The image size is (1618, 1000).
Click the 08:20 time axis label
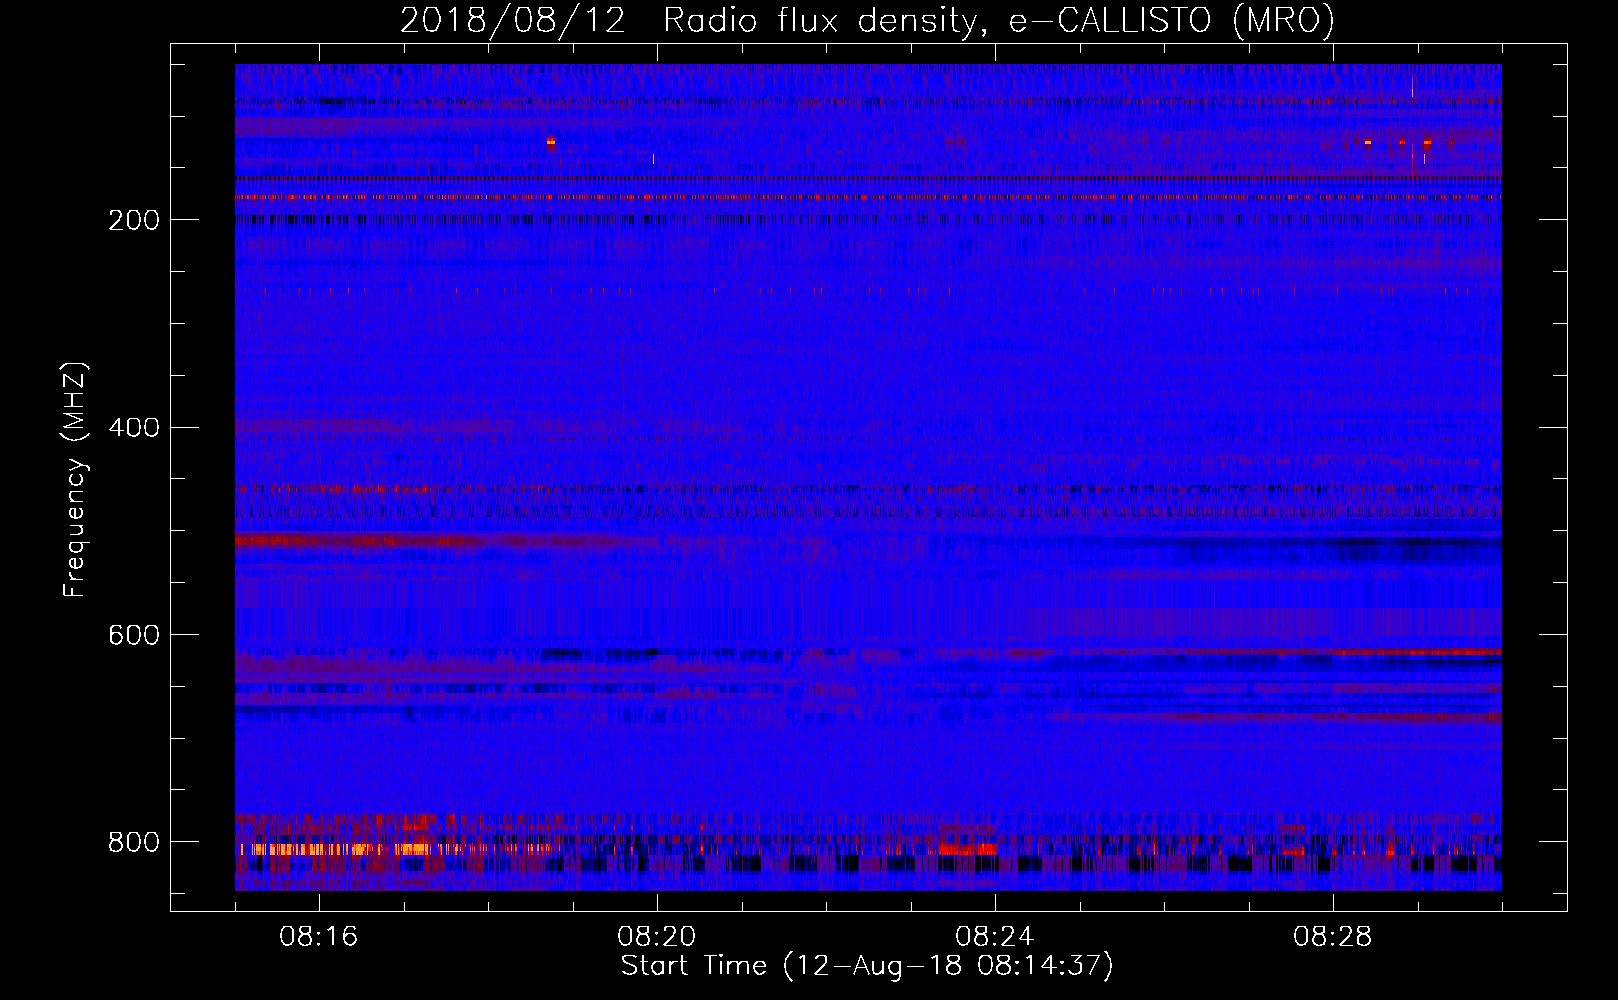pyautogui.click(x=657, y=937)
